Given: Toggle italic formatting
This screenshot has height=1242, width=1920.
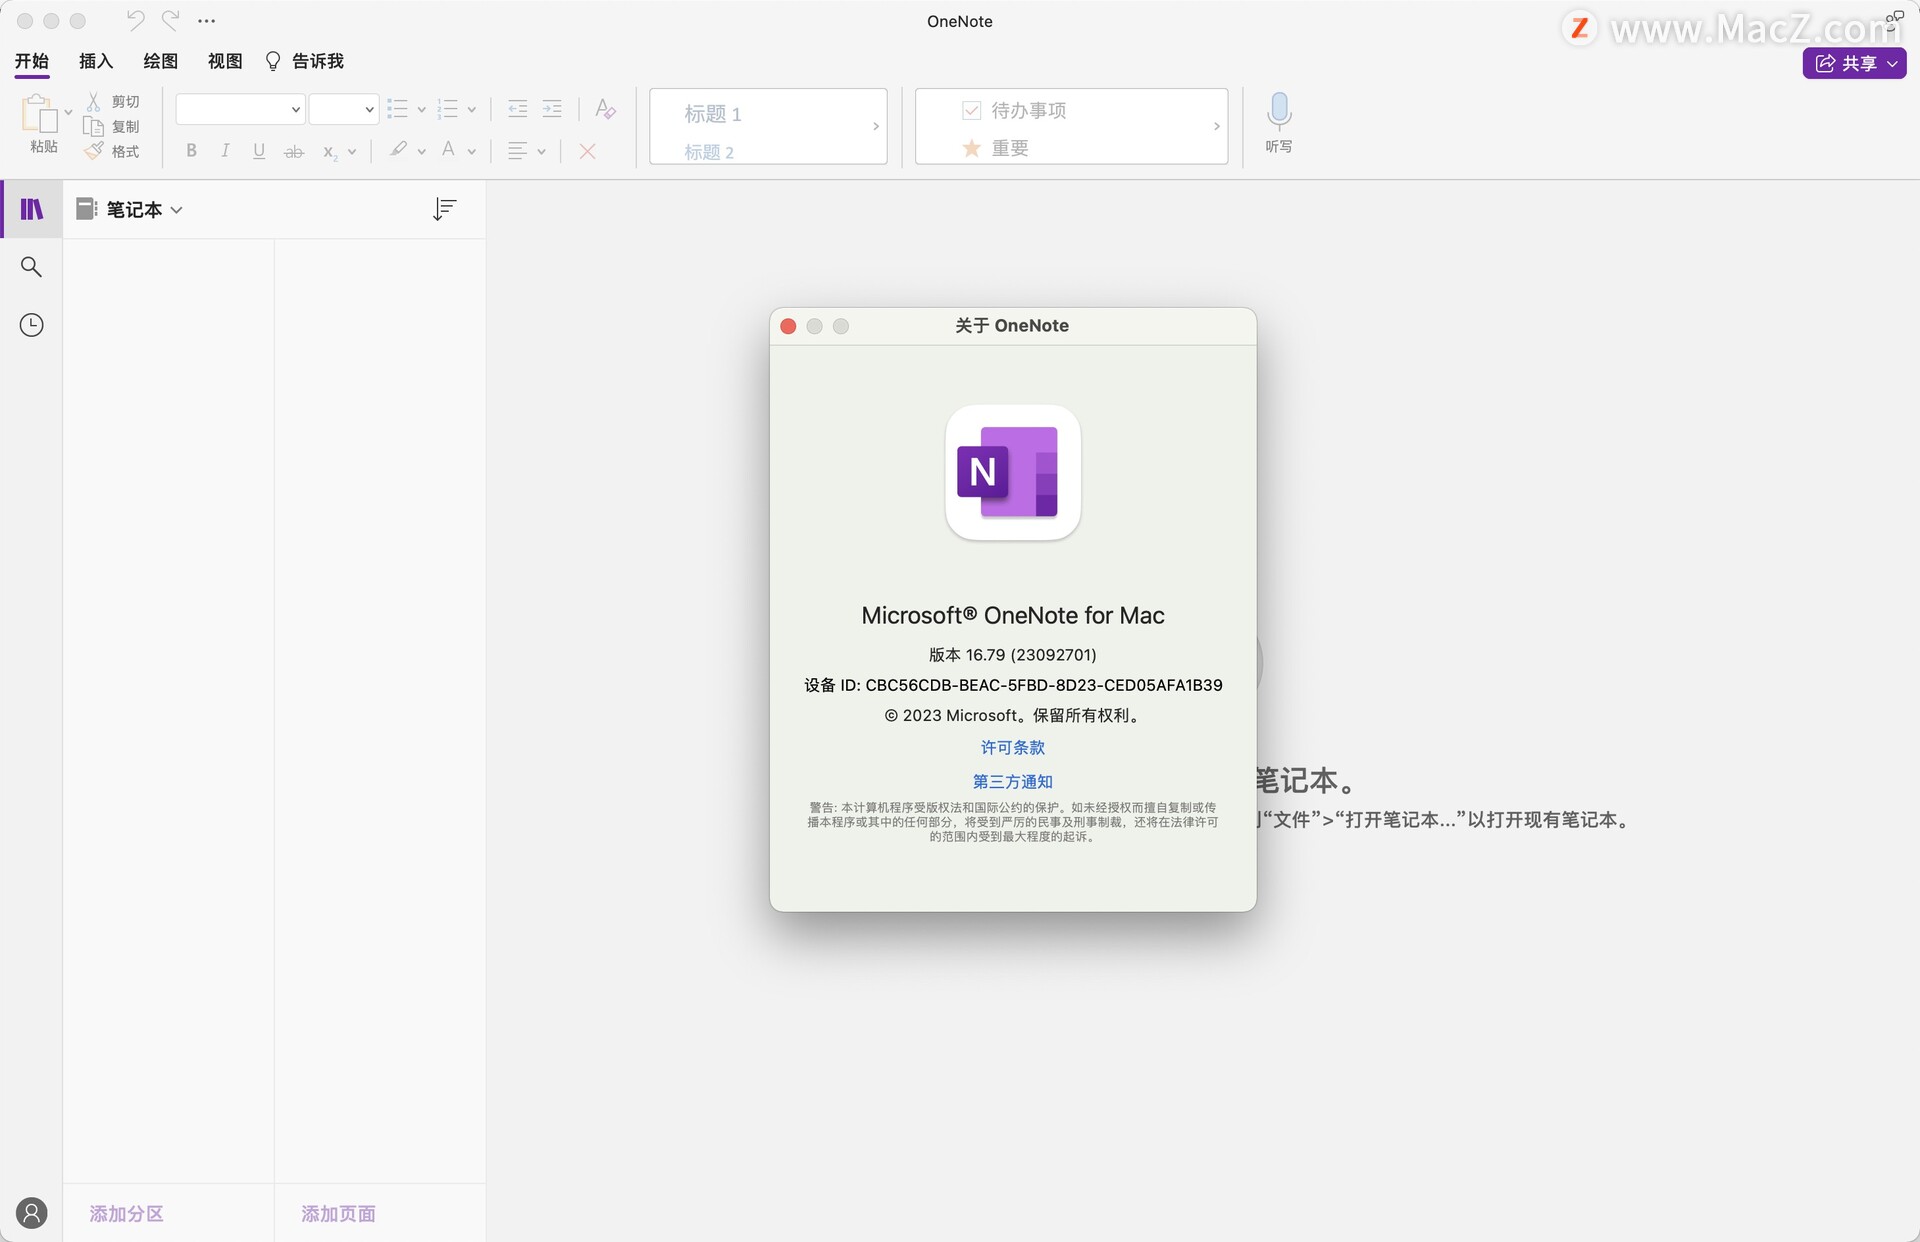Looking at the screenshot, I should [225, 151].
